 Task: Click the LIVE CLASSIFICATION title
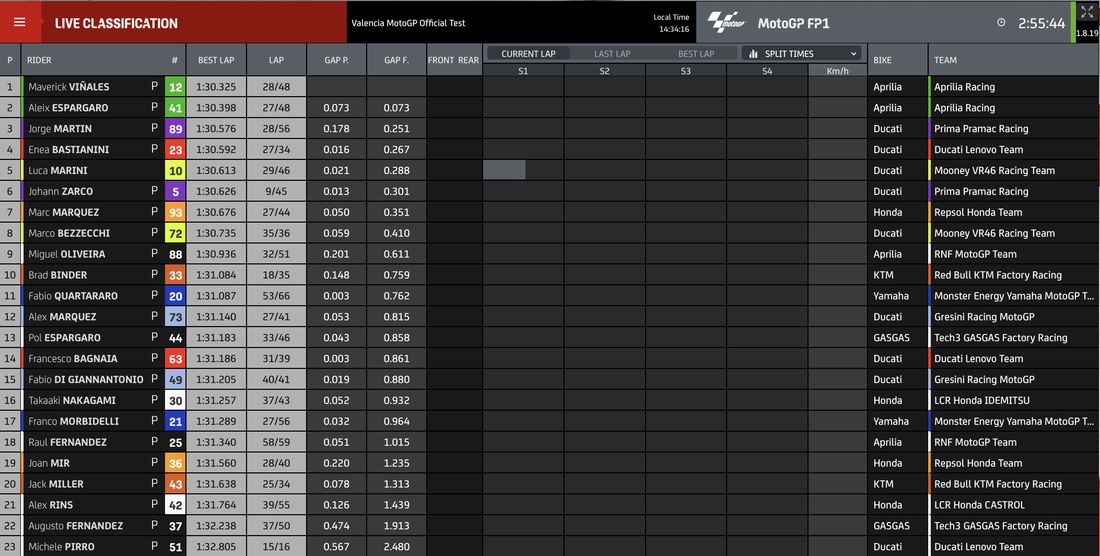click(x=116, y=23)
